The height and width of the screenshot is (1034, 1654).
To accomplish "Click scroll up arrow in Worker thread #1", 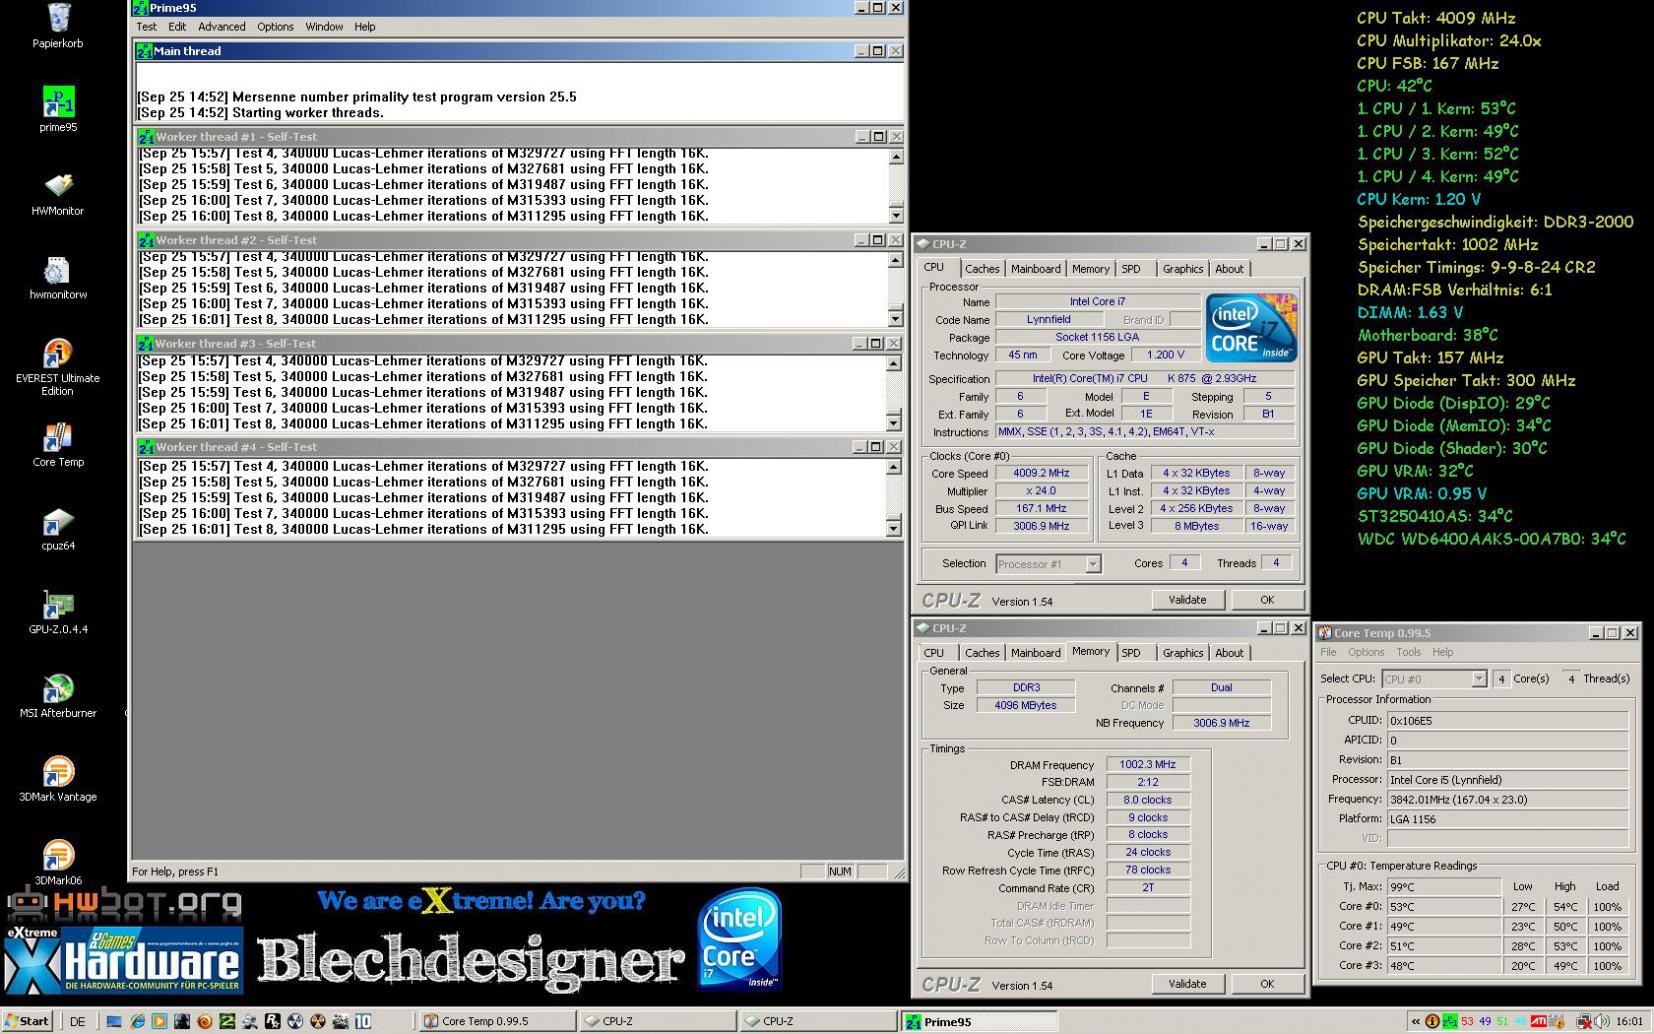I will click(895, 157).
